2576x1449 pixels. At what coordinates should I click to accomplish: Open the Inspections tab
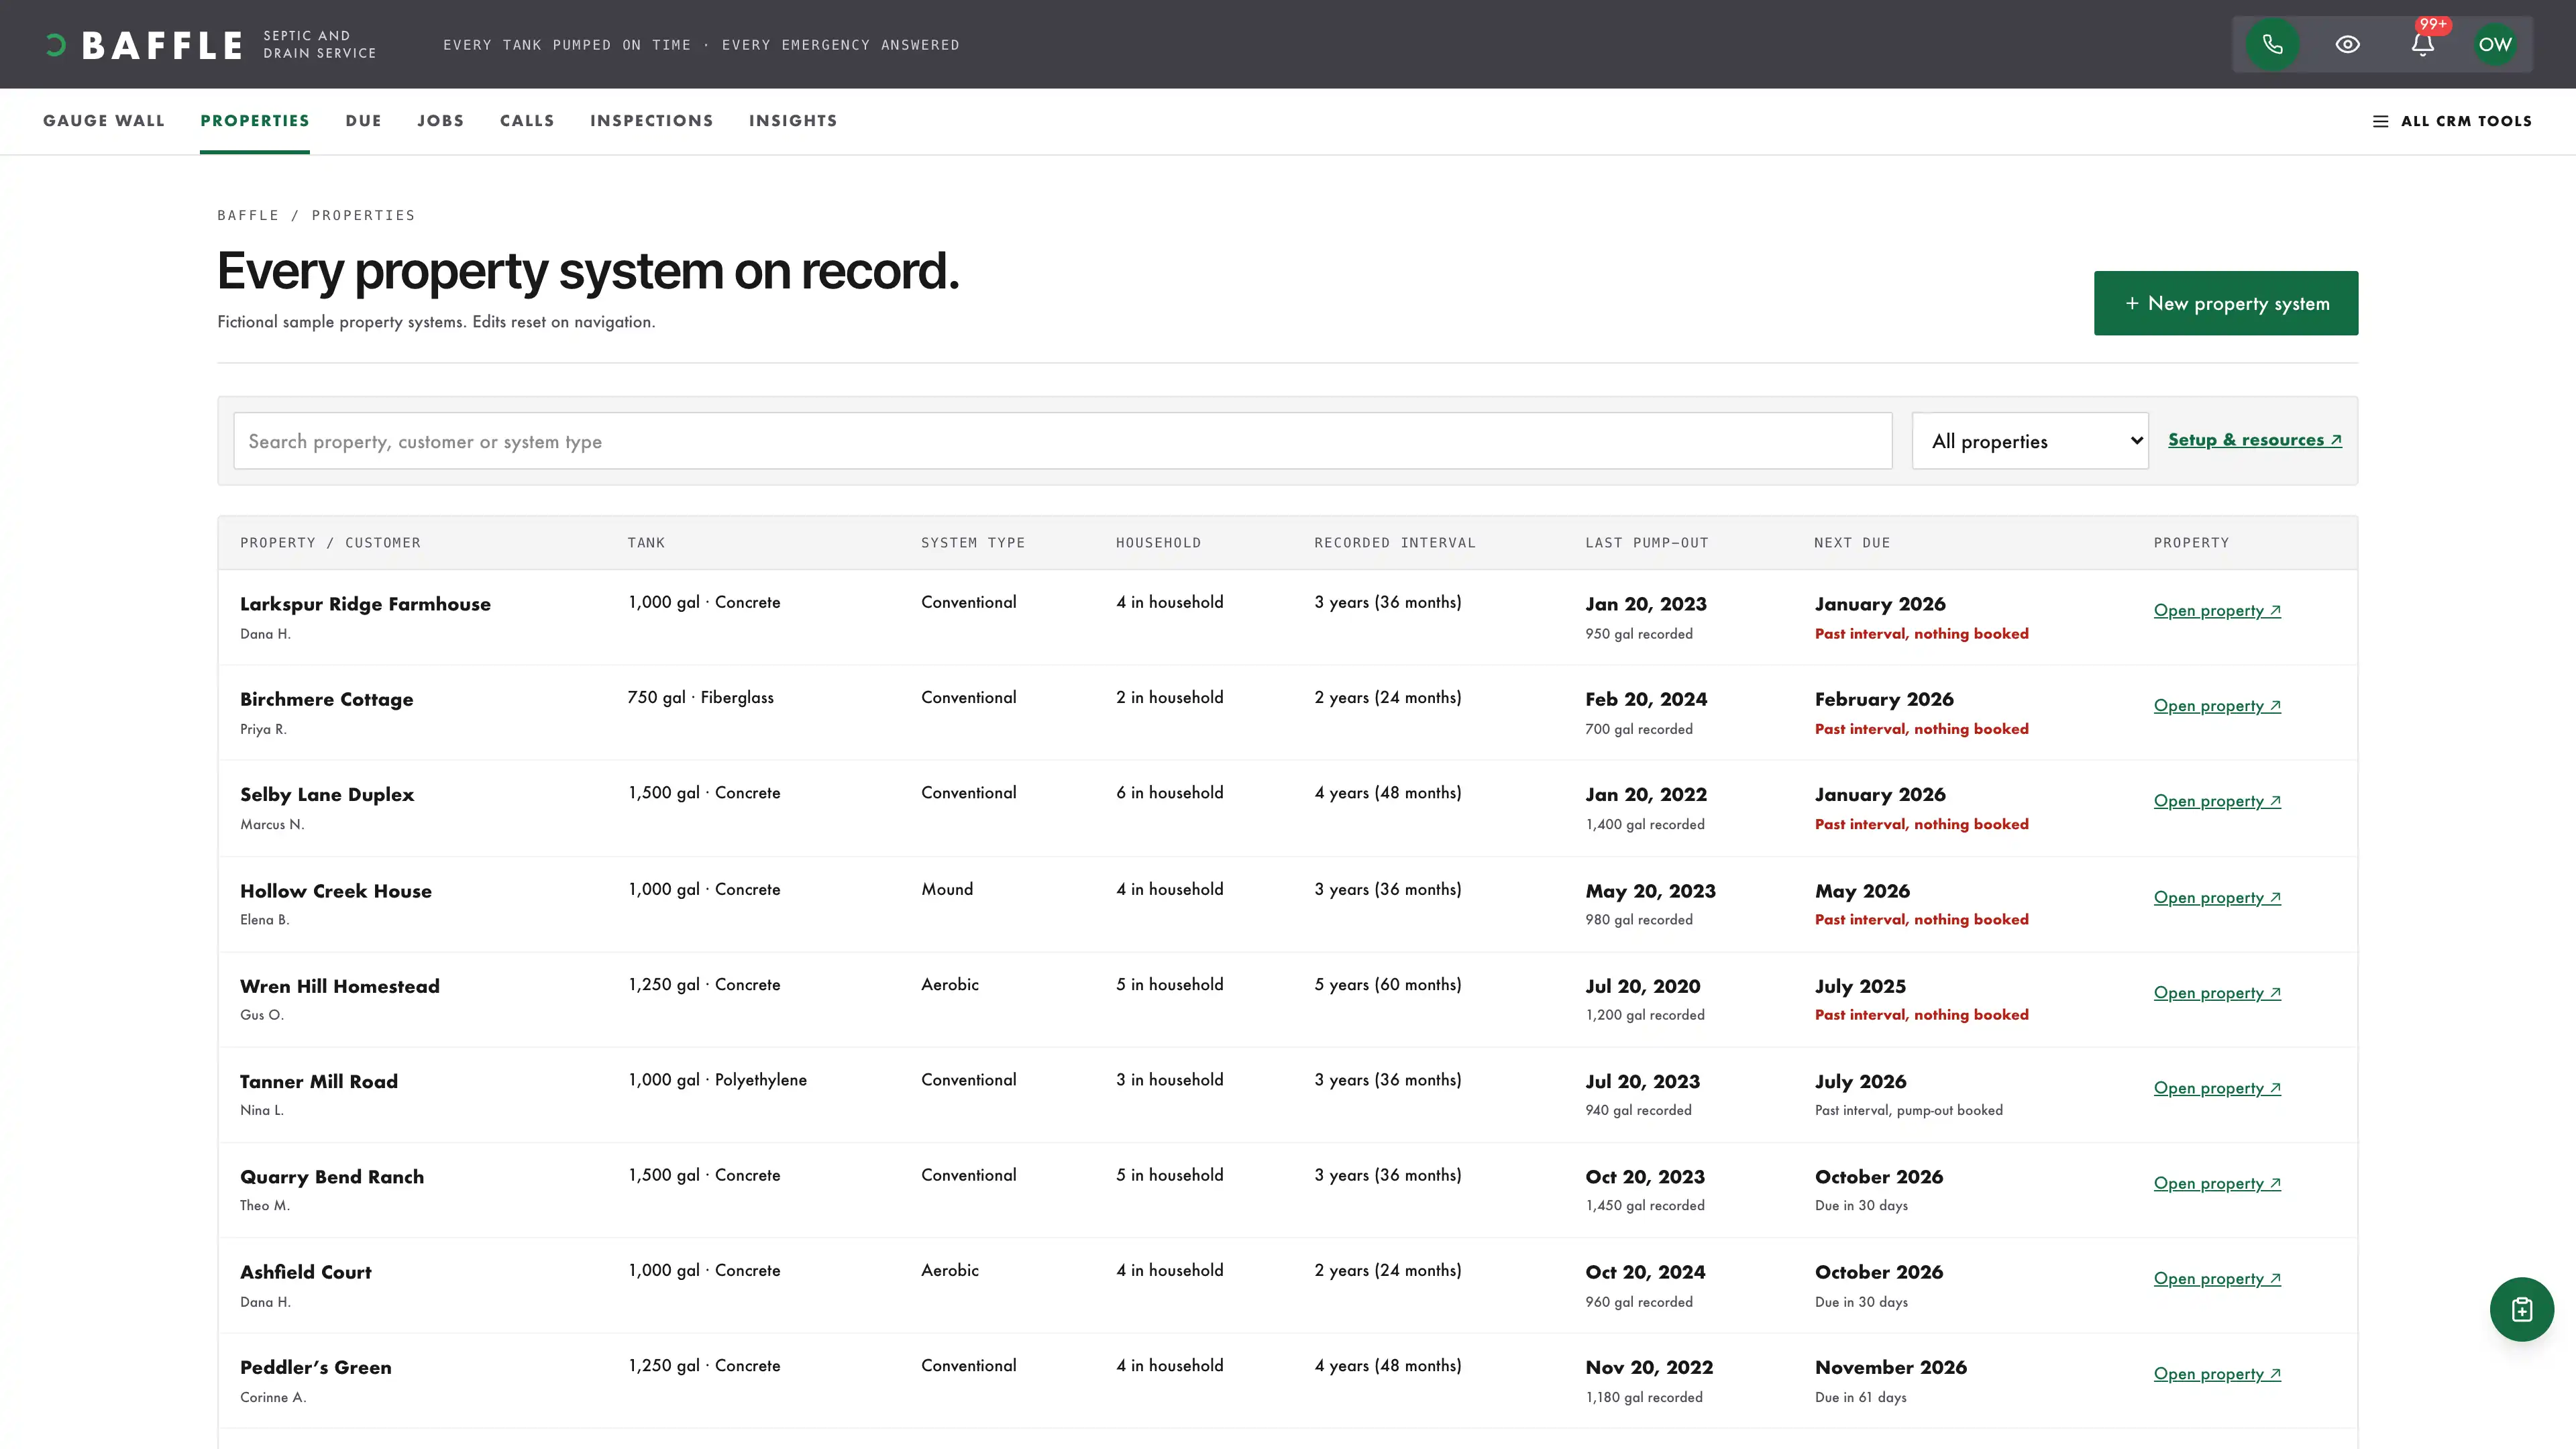[x=652, y=120]
